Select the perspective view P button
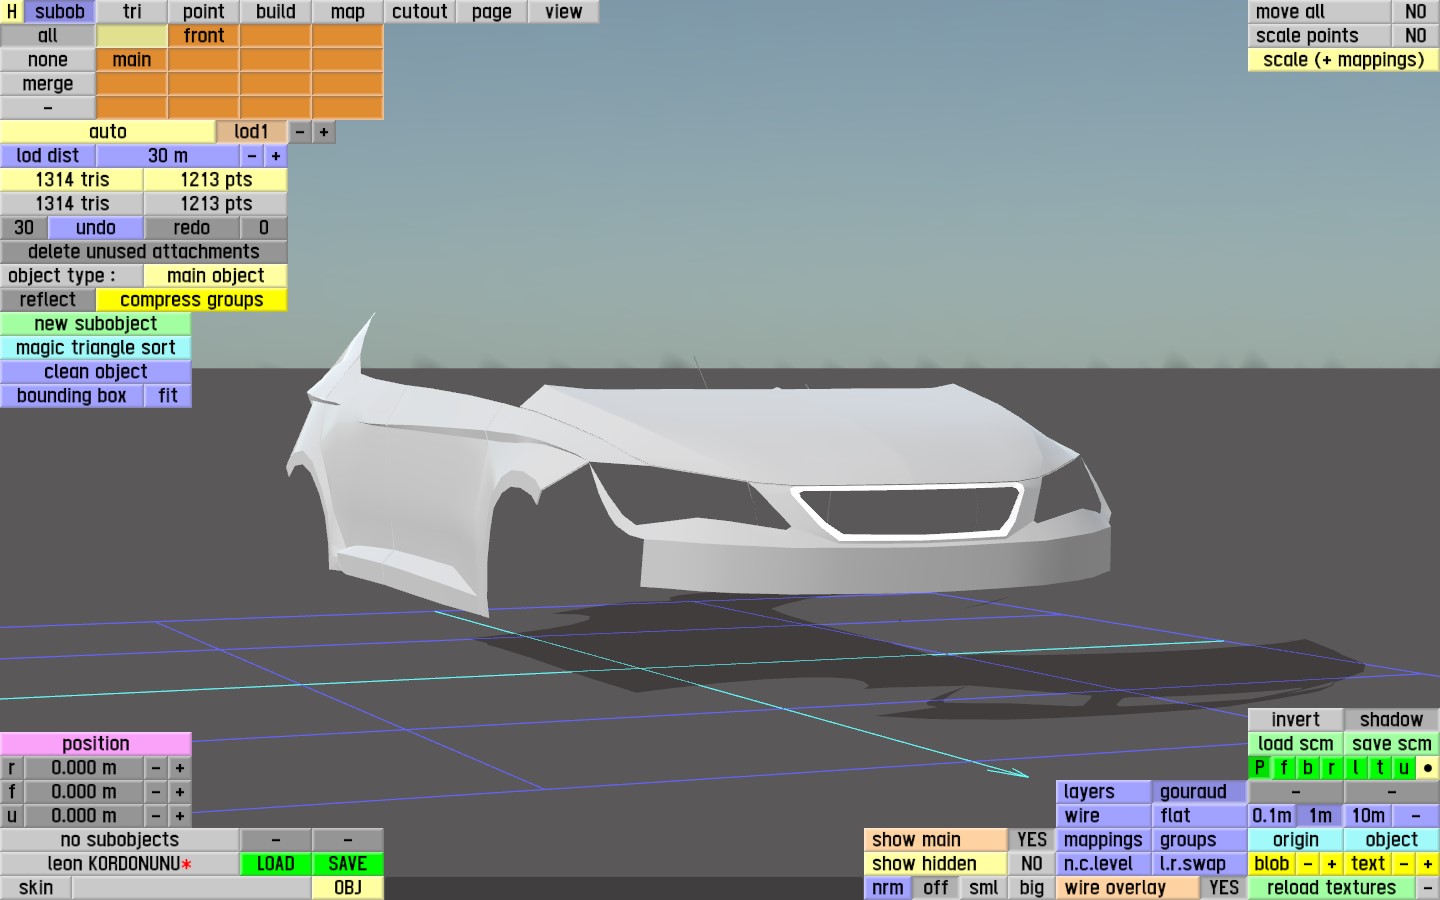The width and height of the screenshot is (1440, 900). [1260, 768]
